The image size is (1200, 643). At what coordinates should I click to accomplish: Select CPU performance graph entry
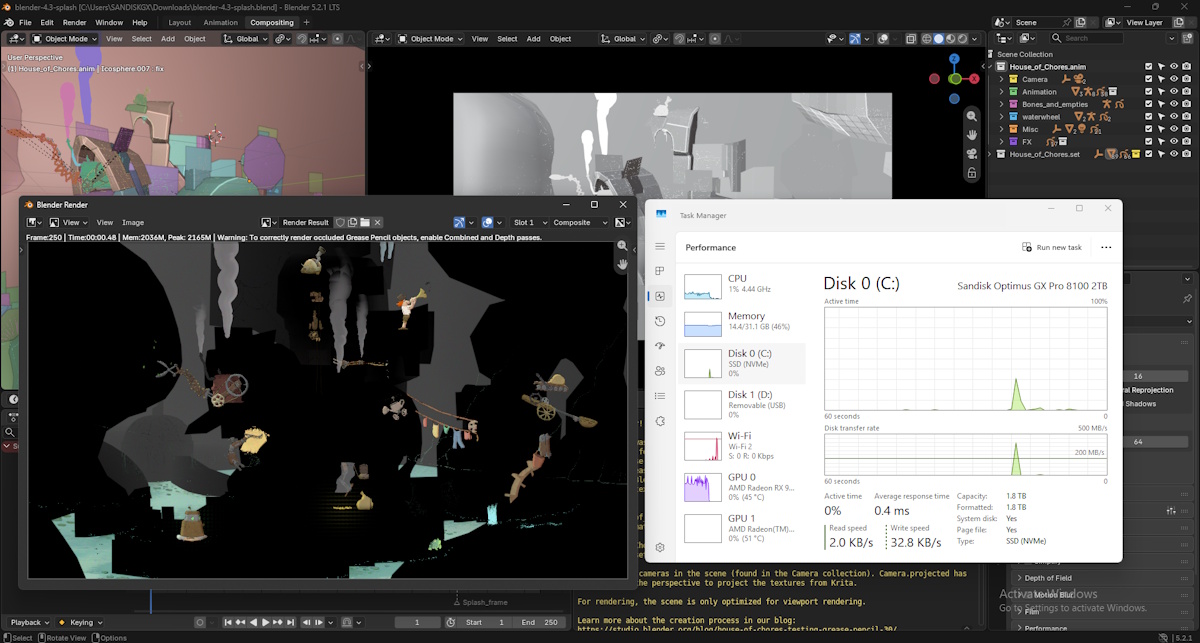point(742,285)
